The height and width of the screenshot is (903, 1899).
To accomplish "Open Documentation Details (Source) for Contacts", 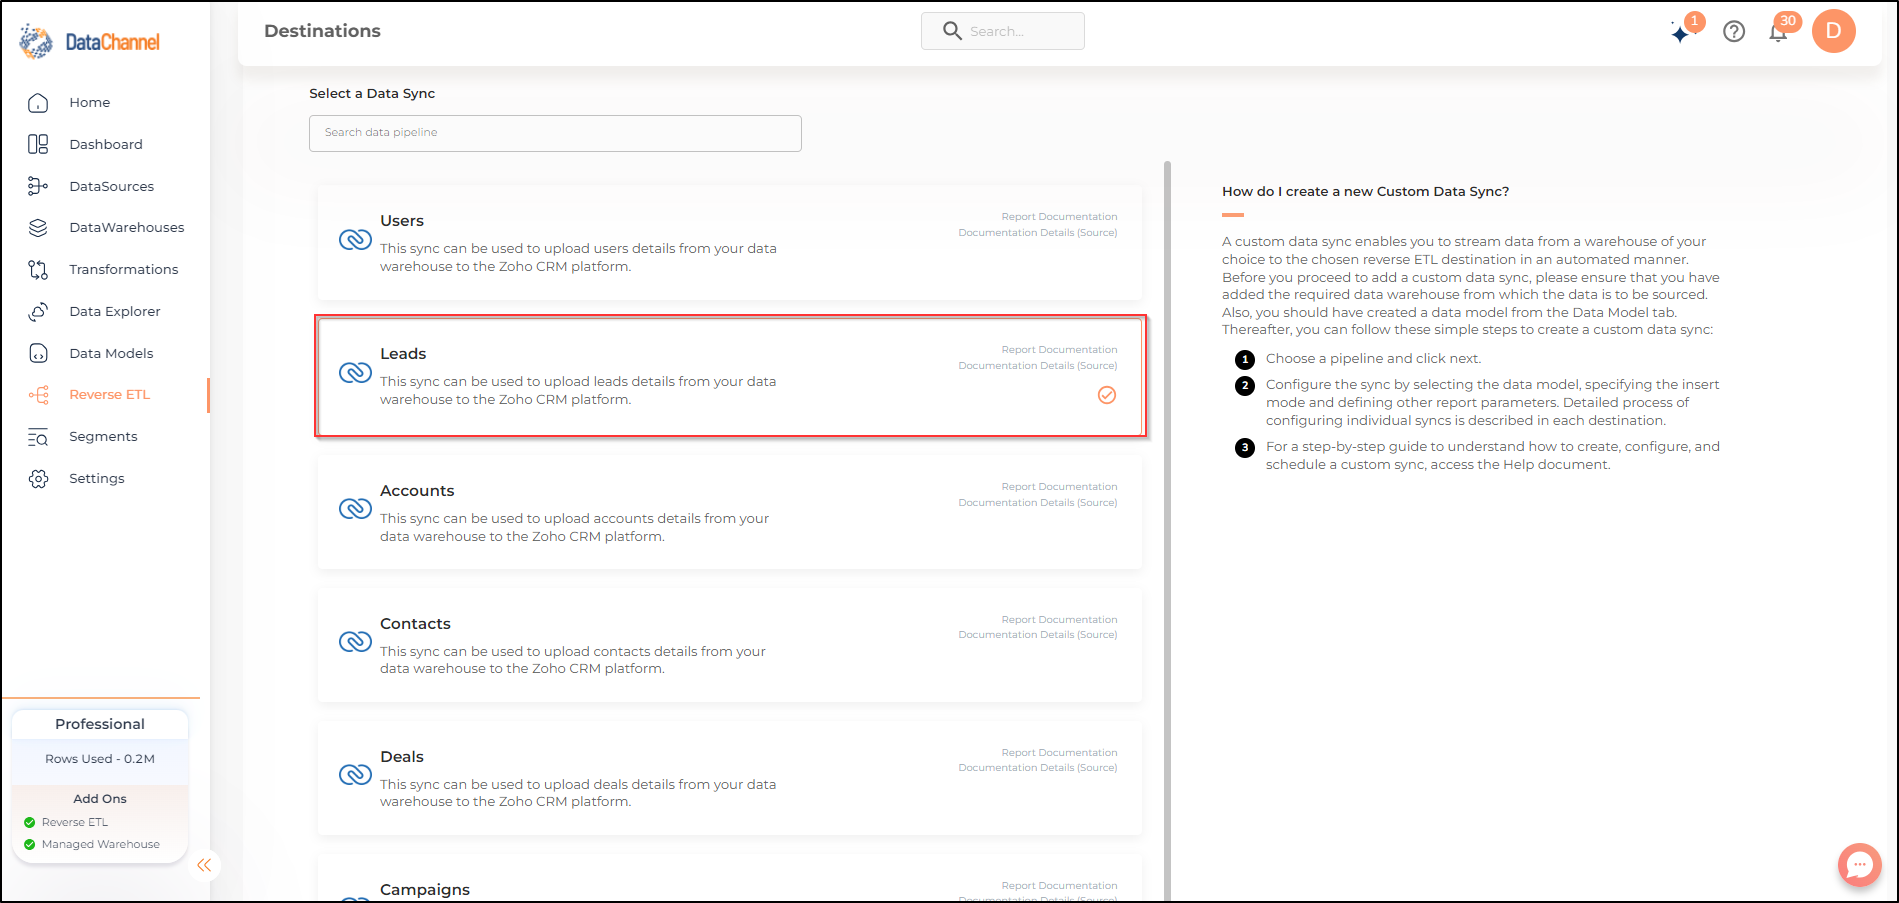I will tap(1038, 635).
